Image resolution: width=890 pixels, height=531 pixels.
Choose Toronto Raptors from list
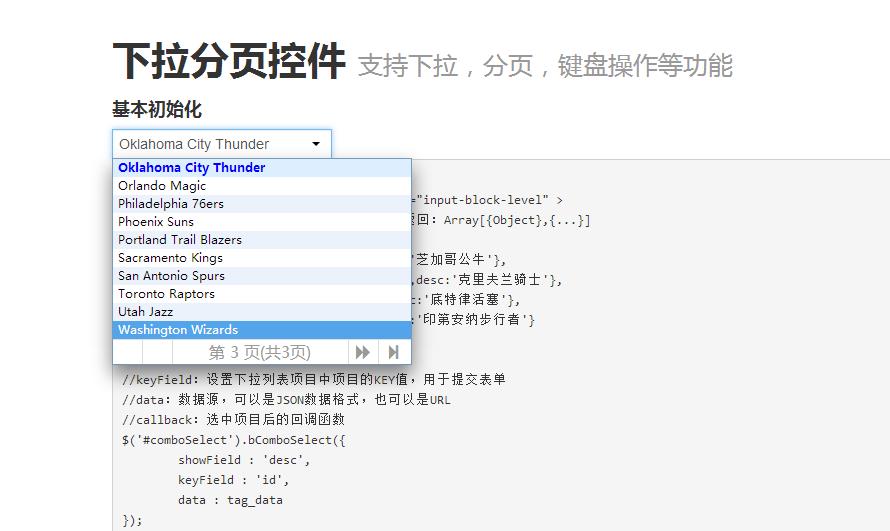[262, 294]
